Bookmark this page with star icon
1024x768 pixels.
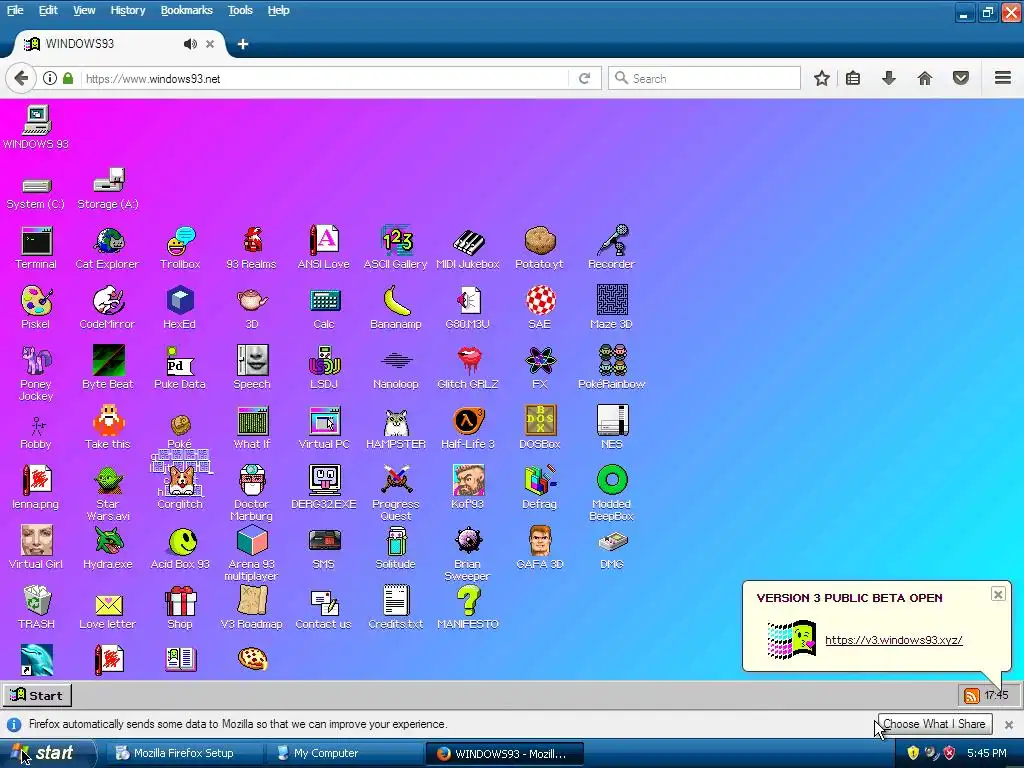[x=822, y=78]
